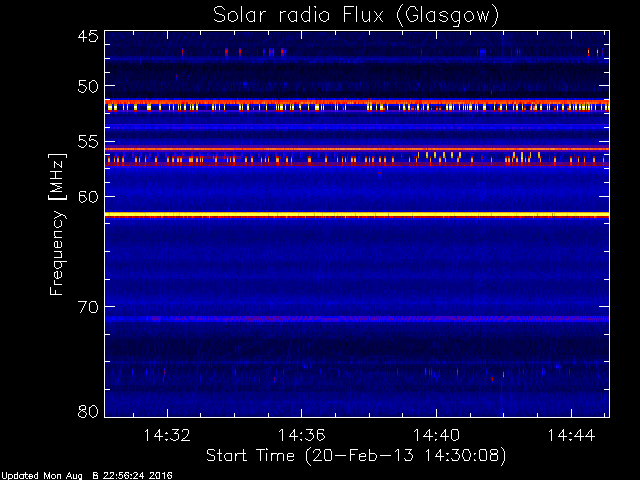Click the 80 frequency tick label
This screenshot has width=640, height=480.
88,411
